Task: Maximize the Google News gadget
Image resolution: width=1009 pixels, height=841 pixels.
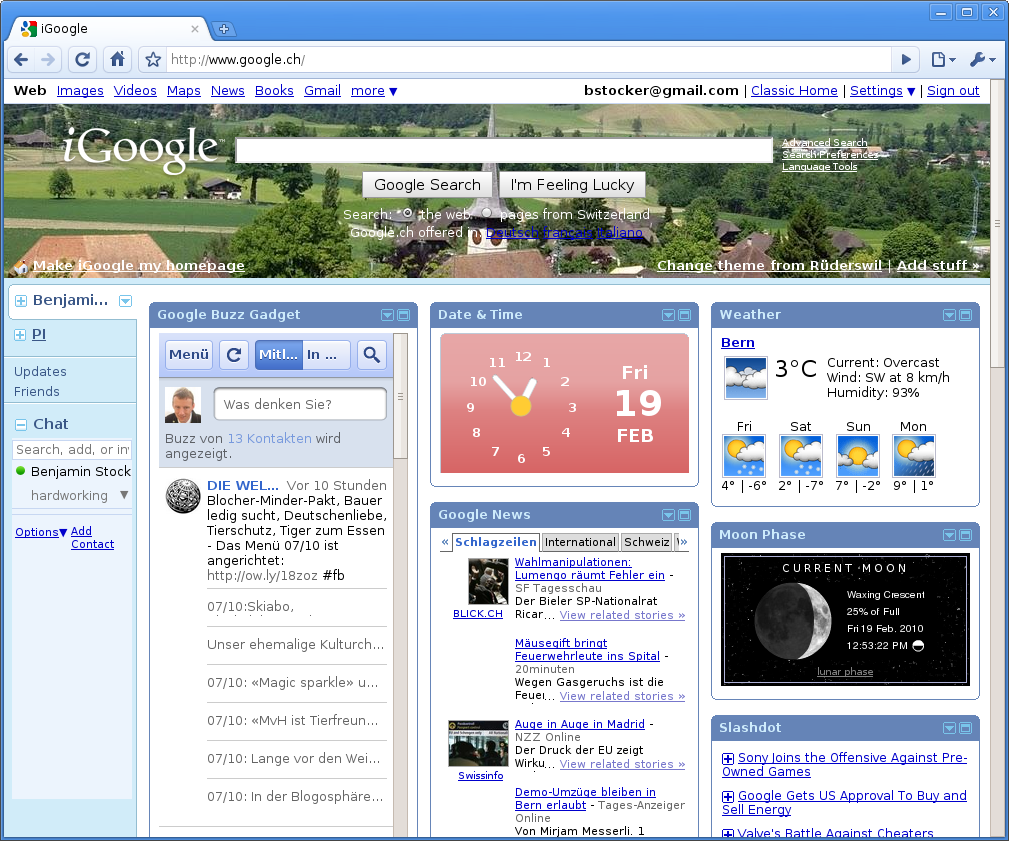Action: (685, 515)
